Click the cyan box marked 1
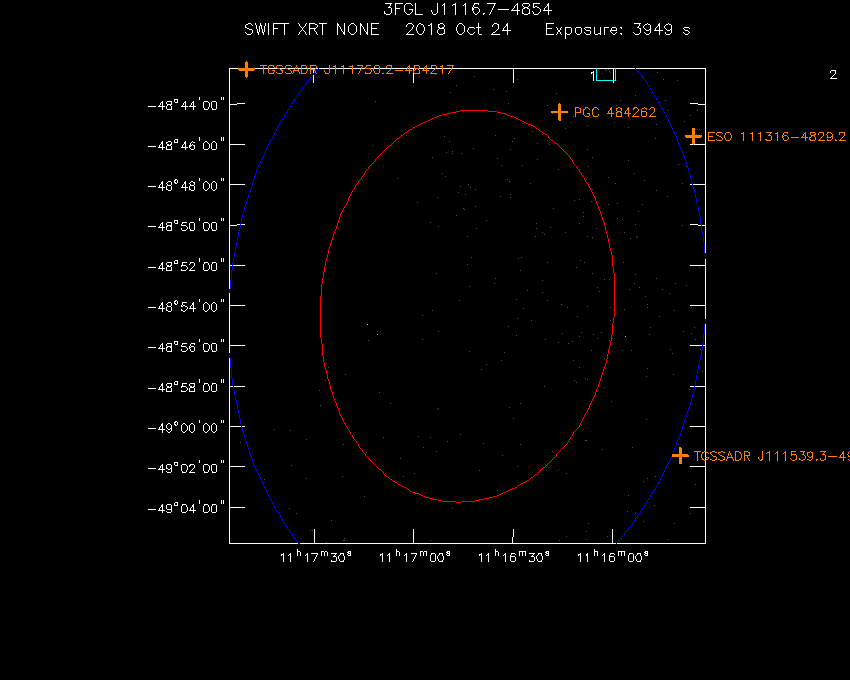 606,75
